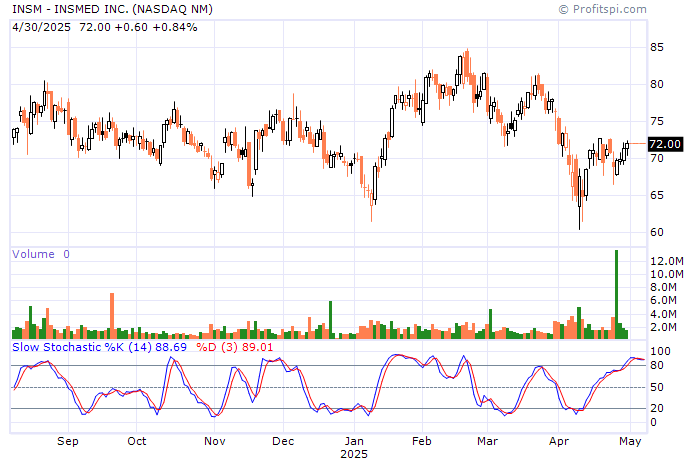Click the %D (3) 89.01 label
This screenshot has width=700, height=464.
click(234, 347)
